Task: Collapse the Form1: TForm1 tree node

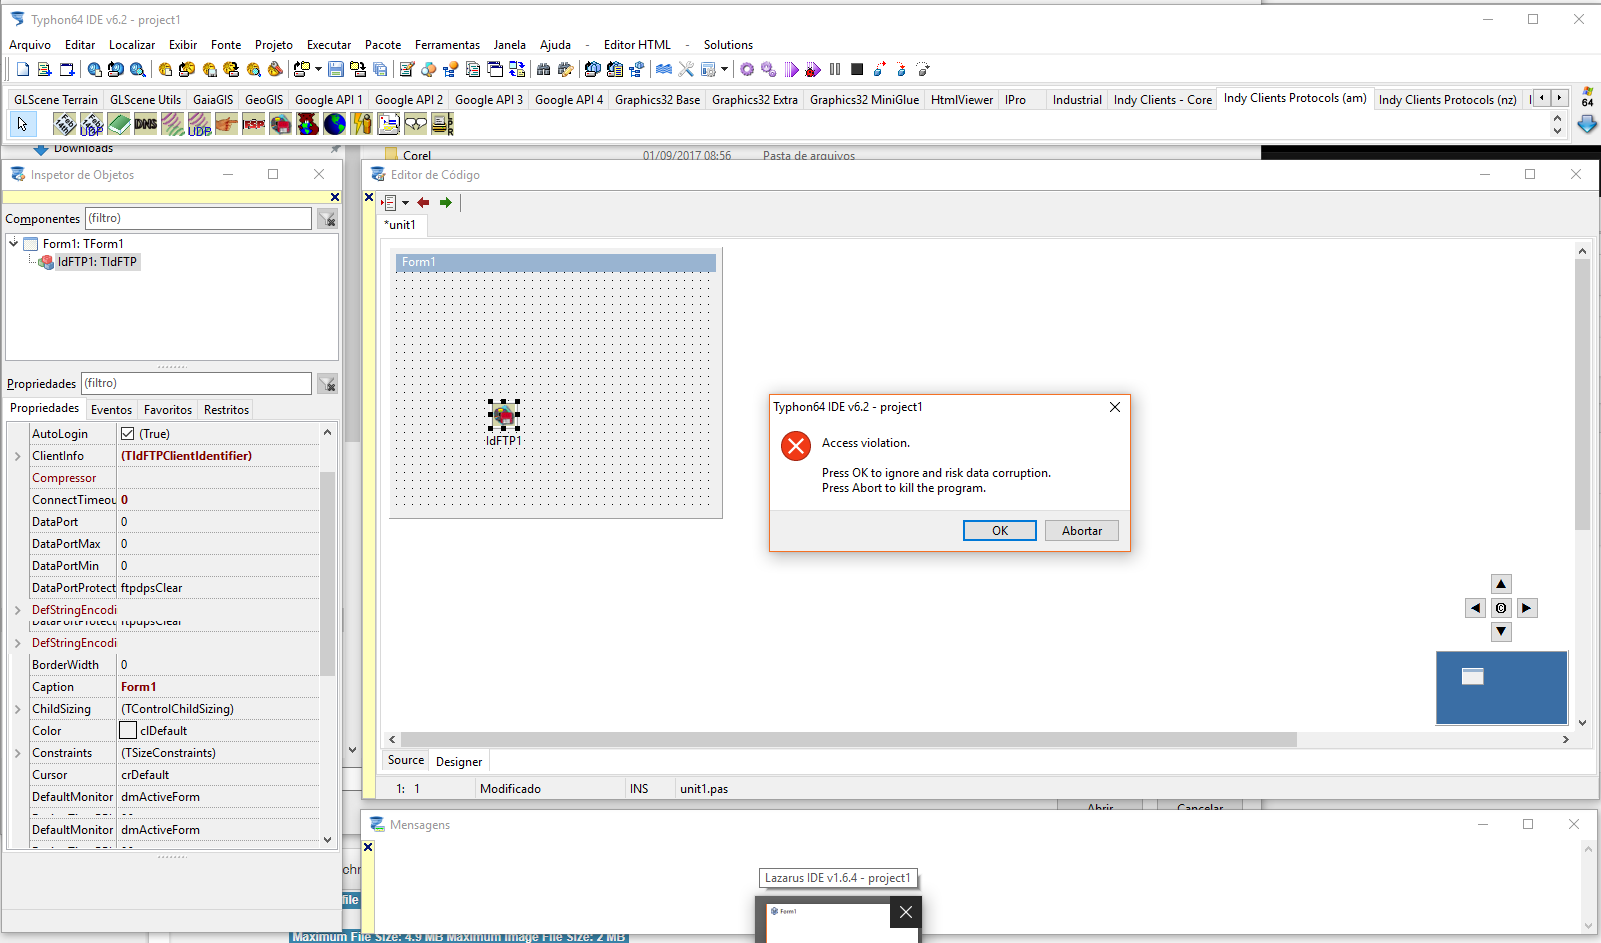Action: pyautogui.click(x=13, y=243)
